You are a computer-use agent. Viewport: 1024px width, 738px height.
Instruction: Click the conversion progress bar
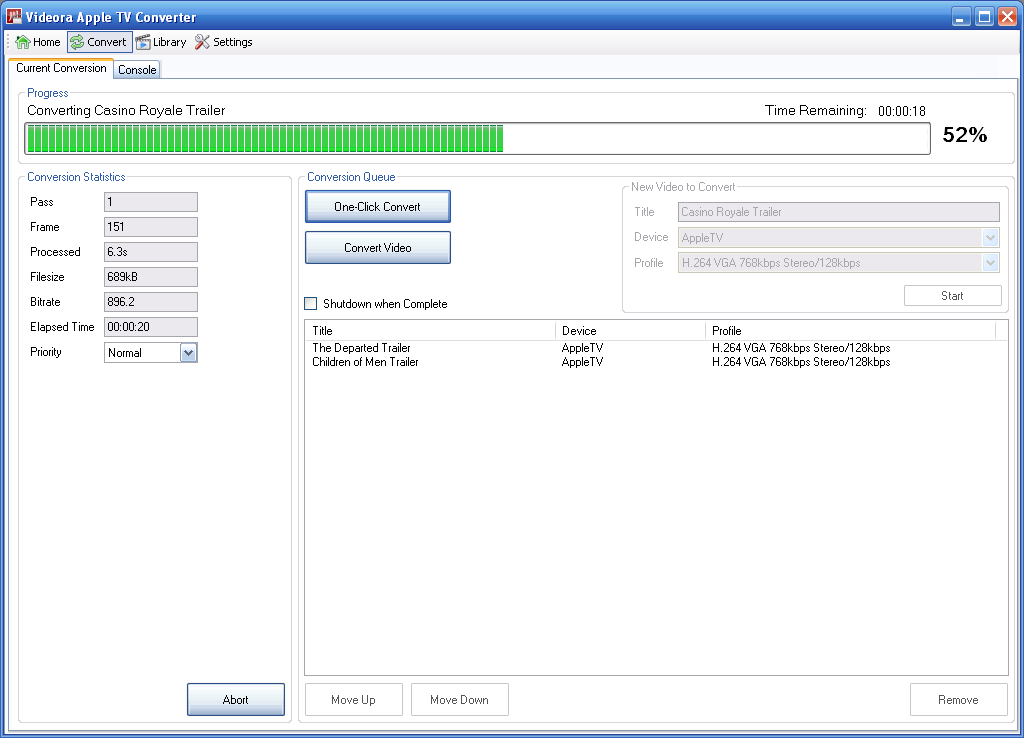(477, 139)
